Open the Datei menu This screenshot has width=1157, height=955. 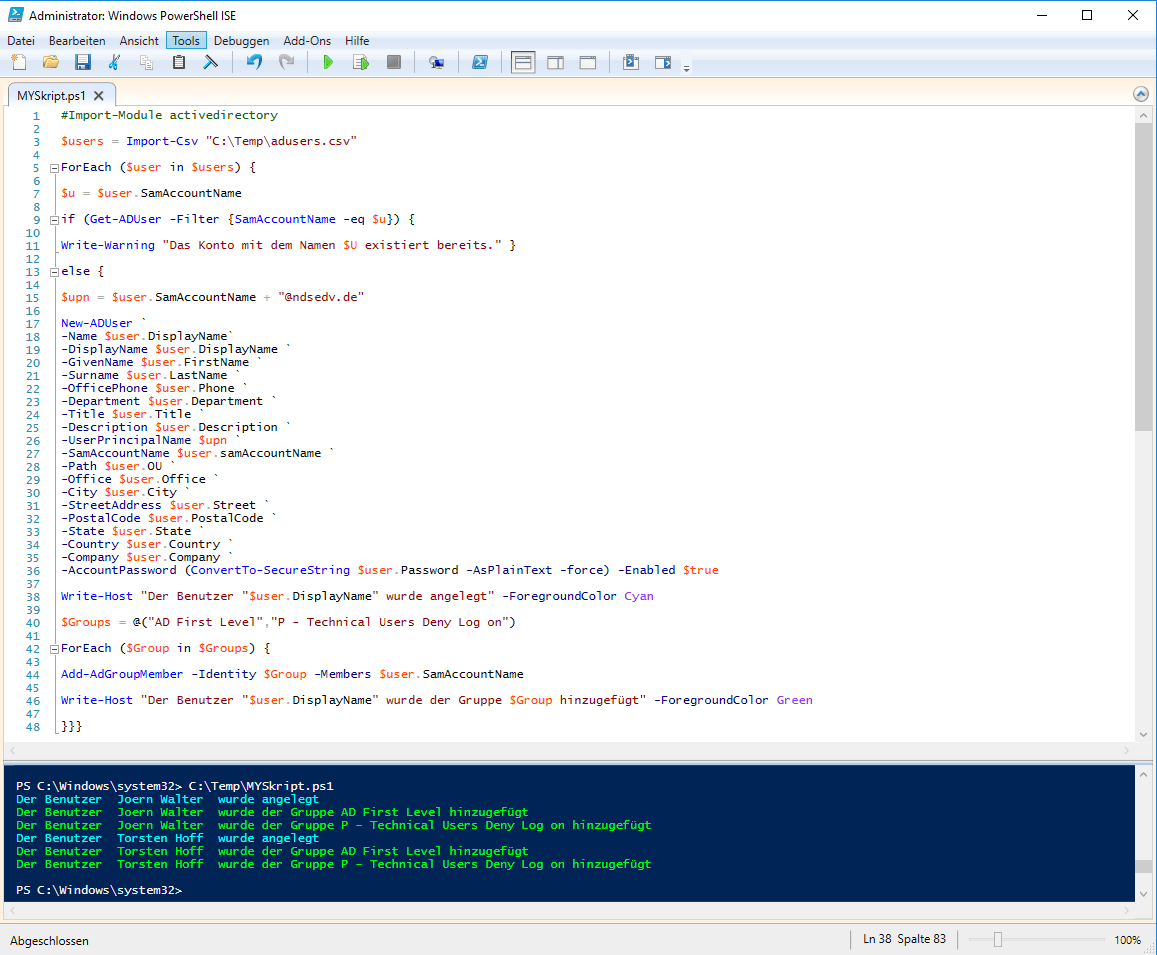[x=21, y=41]
